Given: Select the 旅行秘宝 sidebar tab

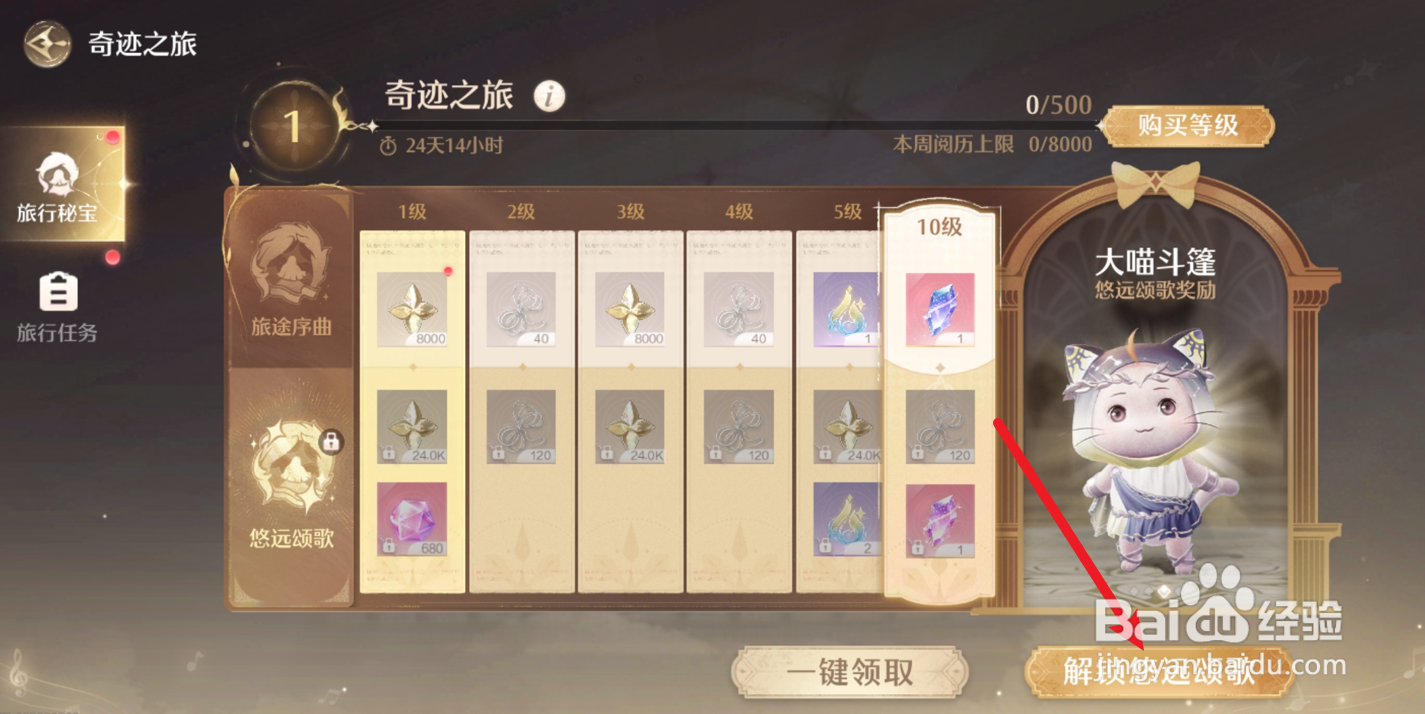Looking at the screenshot, I should tap(62, 185).
